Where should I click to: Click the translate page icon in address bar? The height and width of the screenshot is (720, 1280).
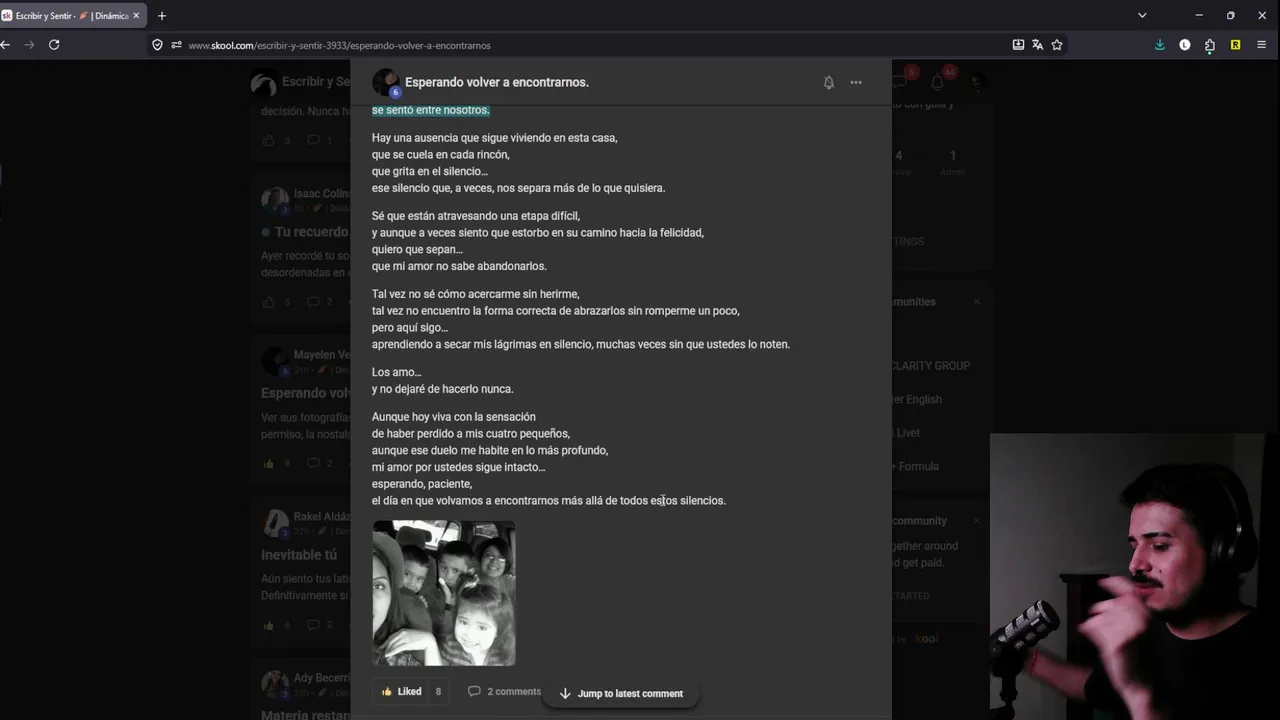pyautogui.click(x=1037, y=45)
